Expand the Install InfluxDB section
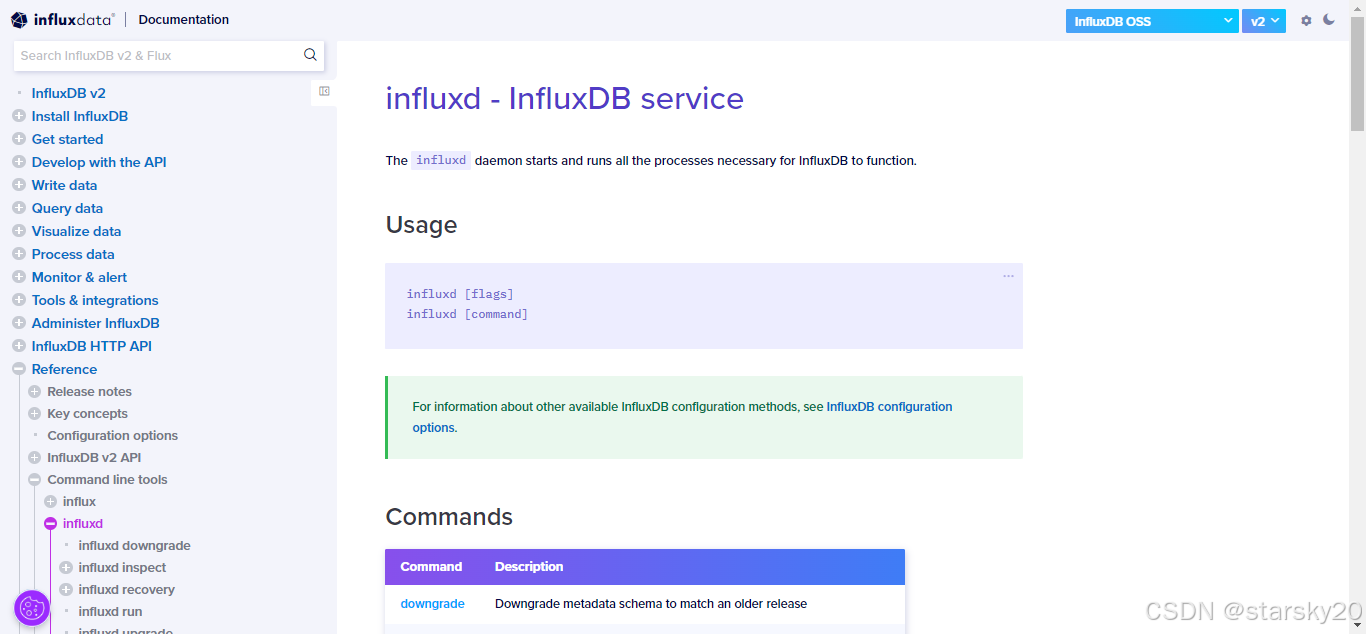This screenshot has width=1366, height=634. pyautogui.click(x=17, y=116)
